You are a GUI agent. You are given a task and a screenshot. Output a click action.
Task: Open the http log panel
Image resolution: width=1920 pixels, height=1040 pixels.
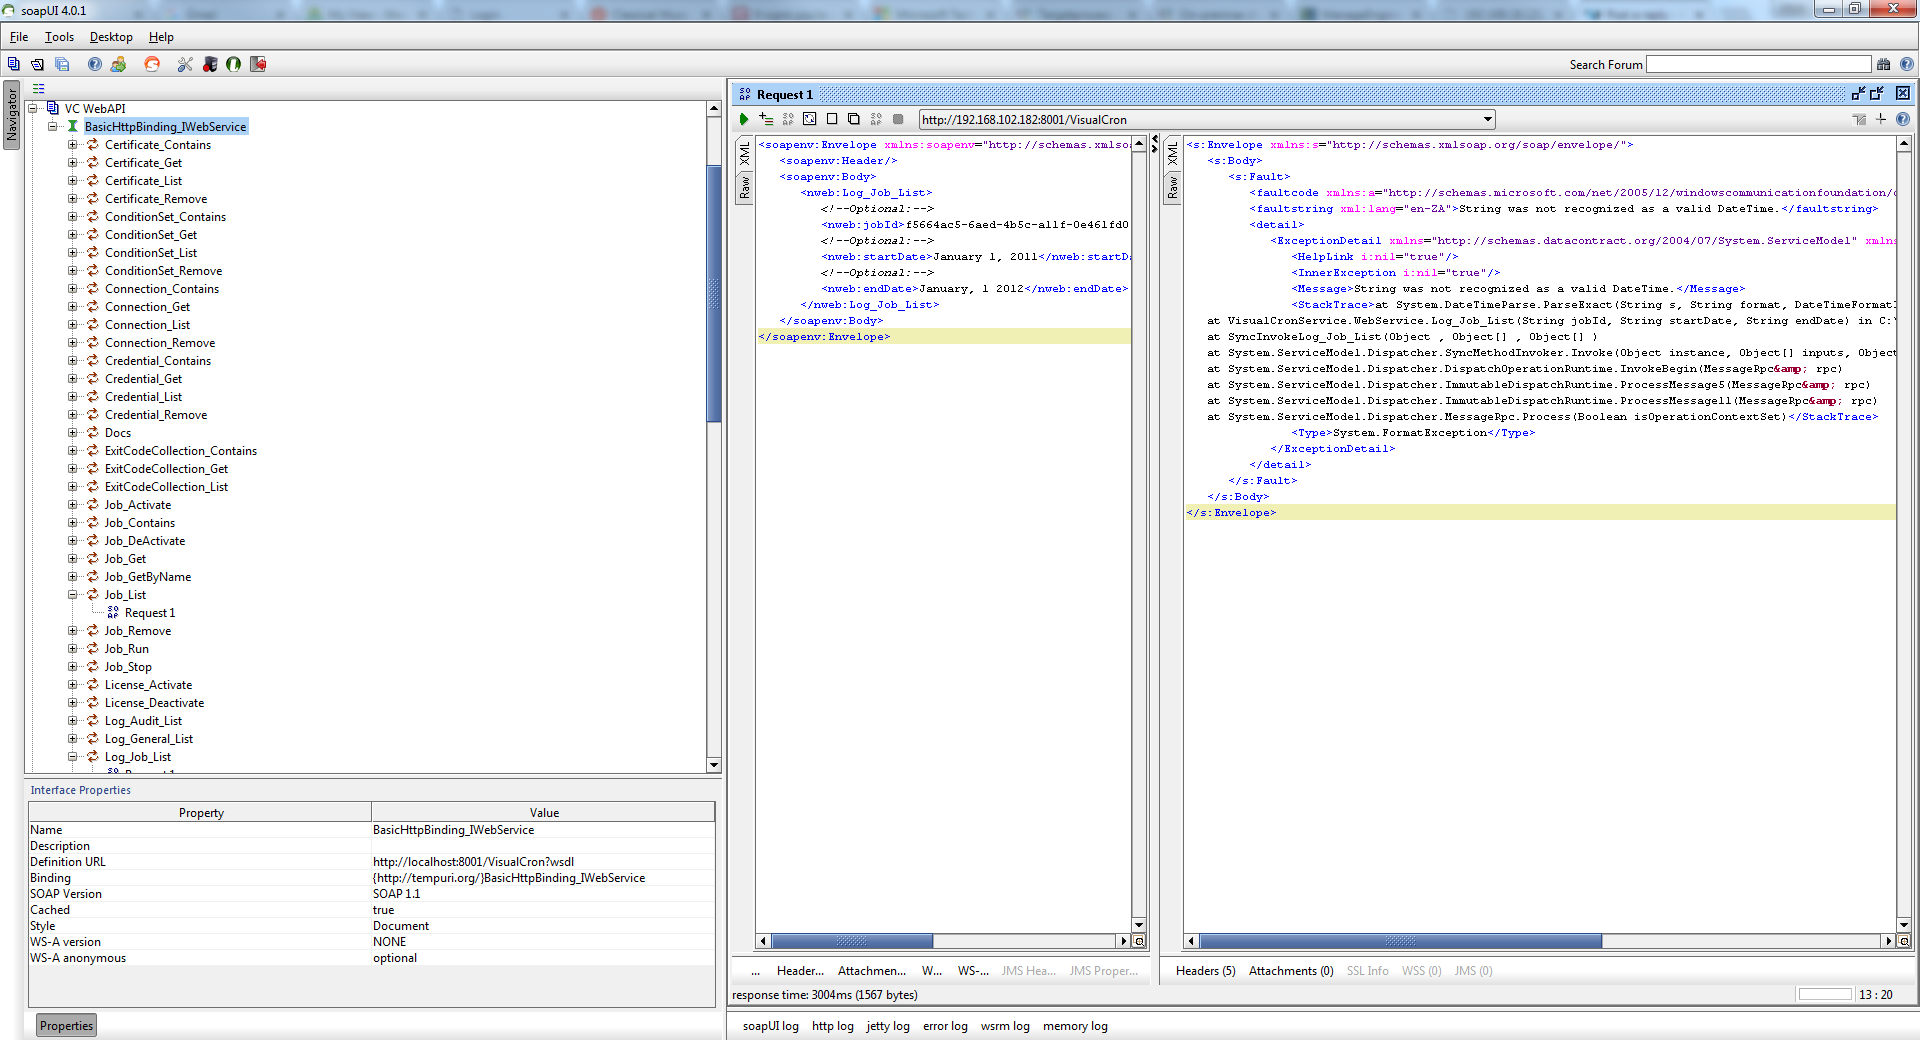(832, 1026)
